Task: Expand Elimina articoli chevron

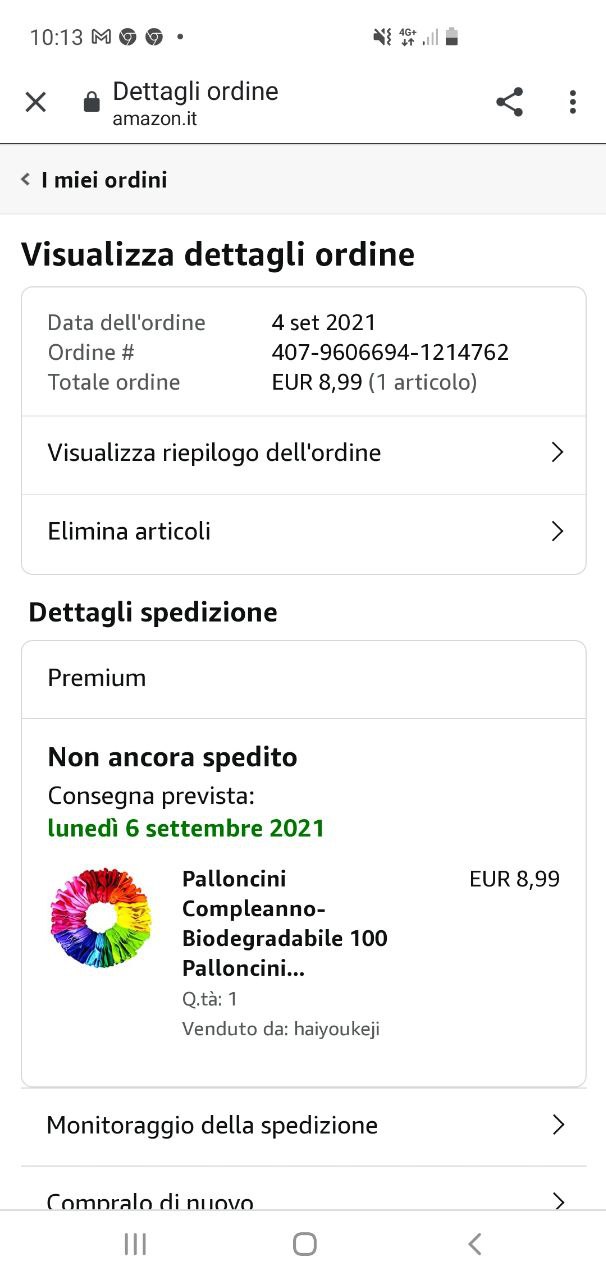Action: (x=558, y=531)
